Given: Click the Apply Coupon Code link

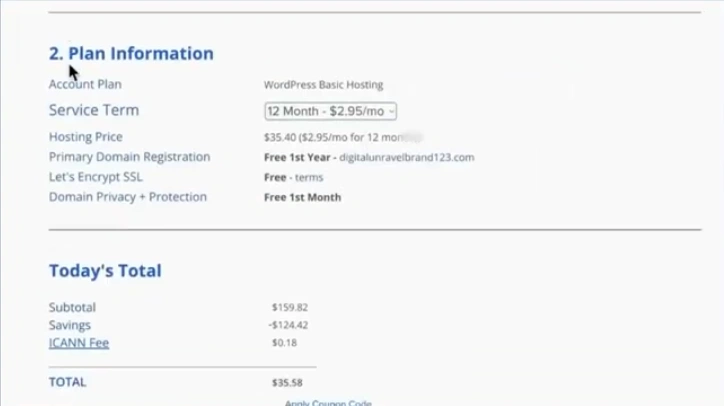Looking at the screenshot, I should coord(328,403).
